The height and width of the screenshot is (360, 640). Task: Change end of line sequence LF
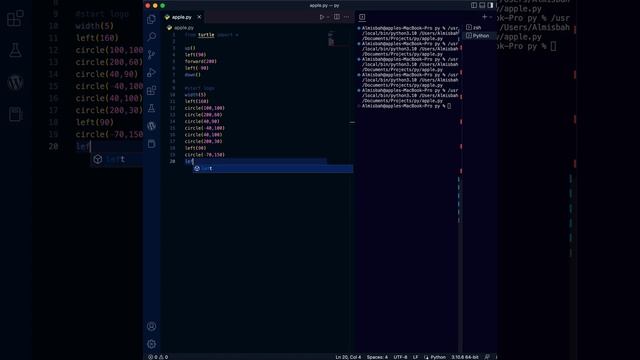click(415, 357)
